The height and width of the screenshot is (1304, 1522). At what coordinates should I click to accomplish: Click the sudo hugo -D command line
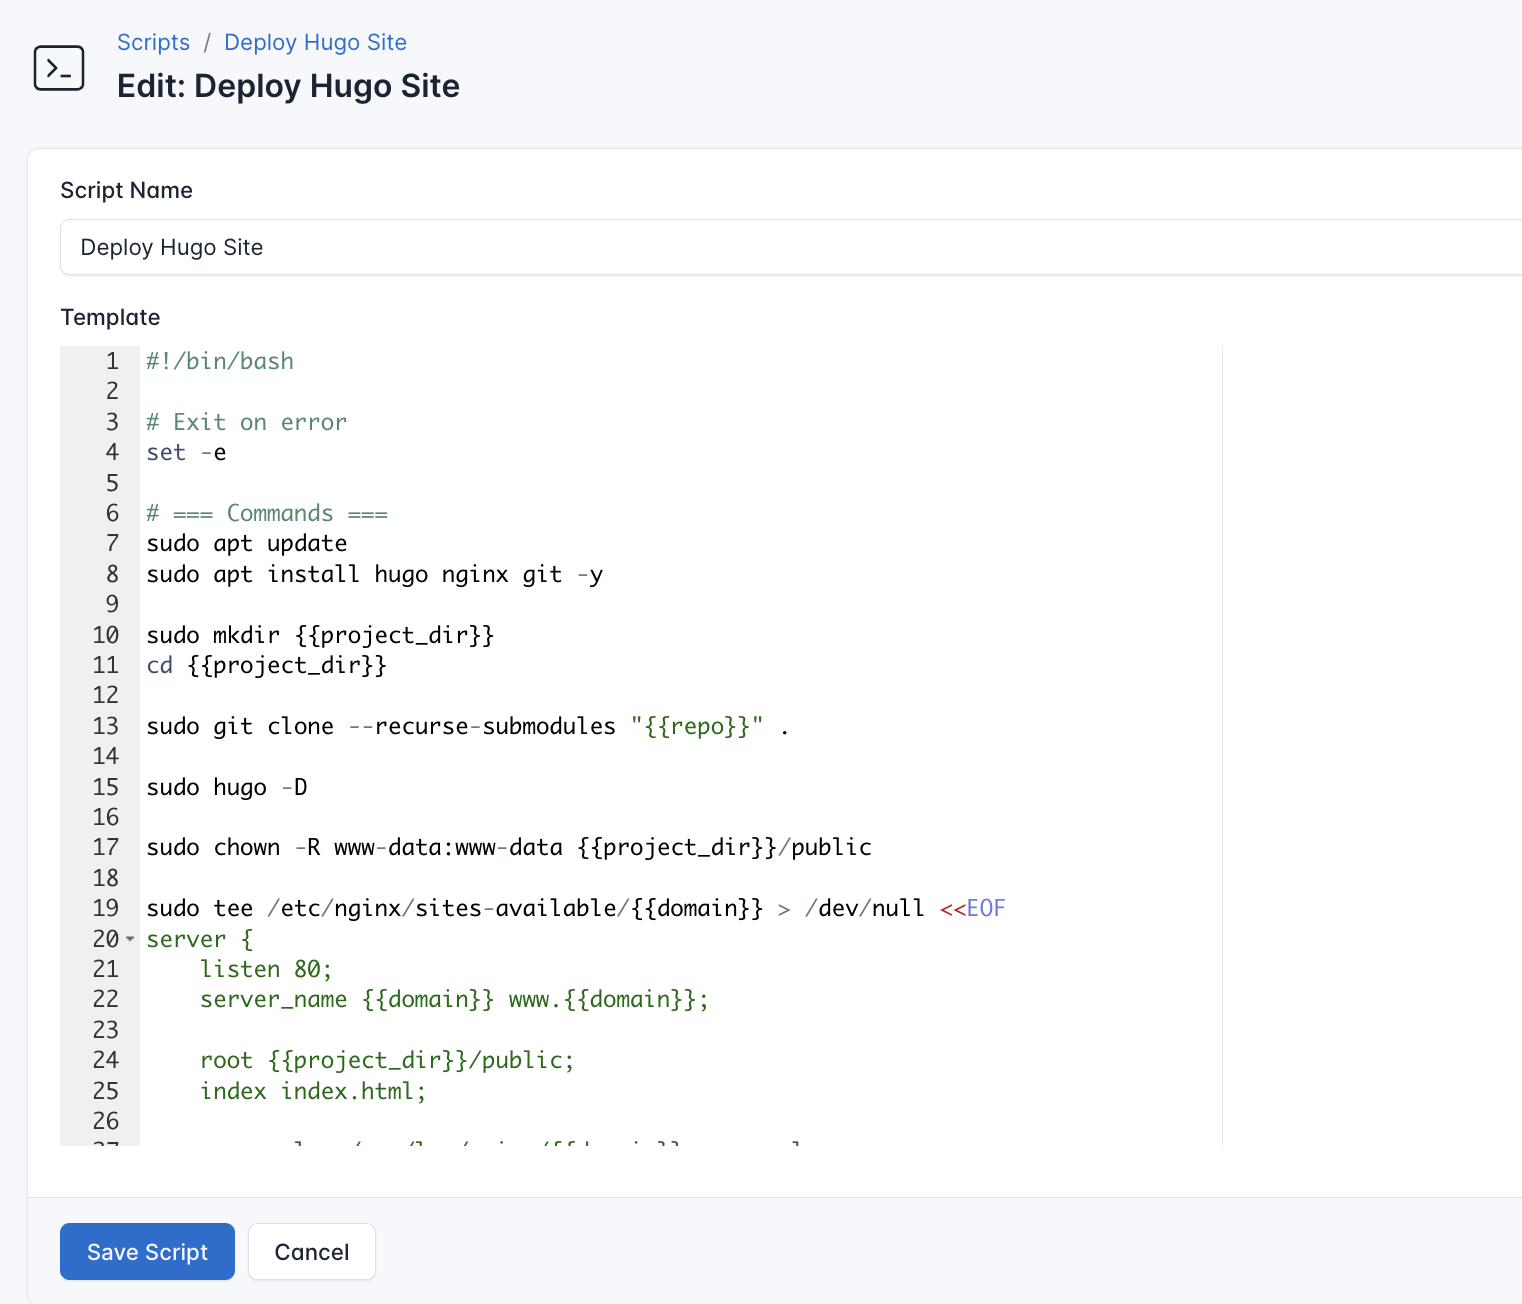pyautogui.click(x=227, y=787)
